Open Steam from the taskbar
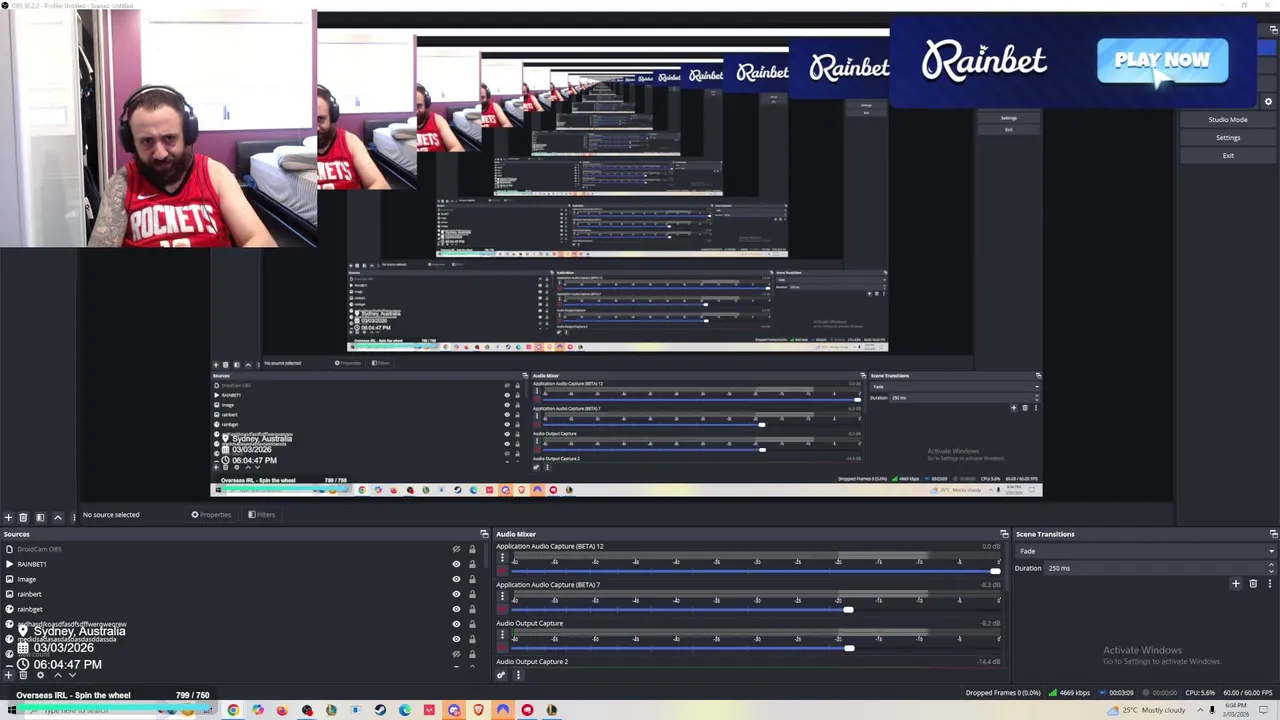Viewport: 1280px width, 720px height. [x=380, y=710]
